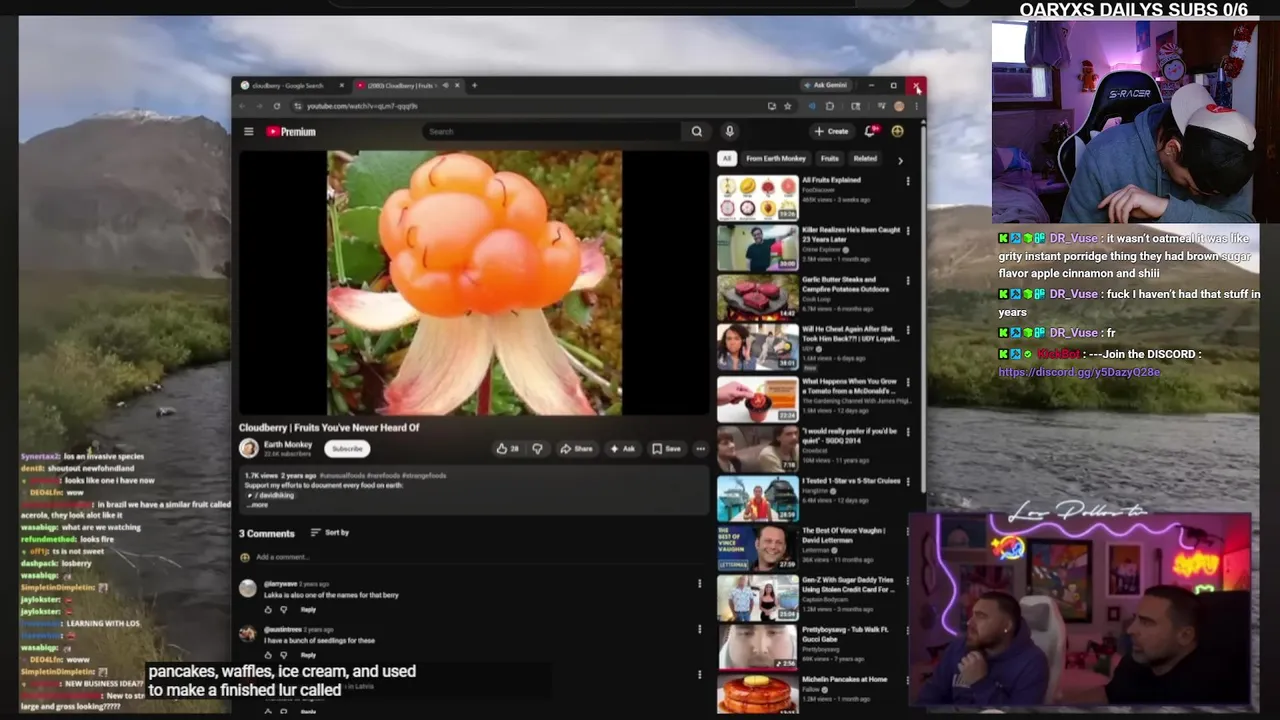Select the All filter chip

727,159
